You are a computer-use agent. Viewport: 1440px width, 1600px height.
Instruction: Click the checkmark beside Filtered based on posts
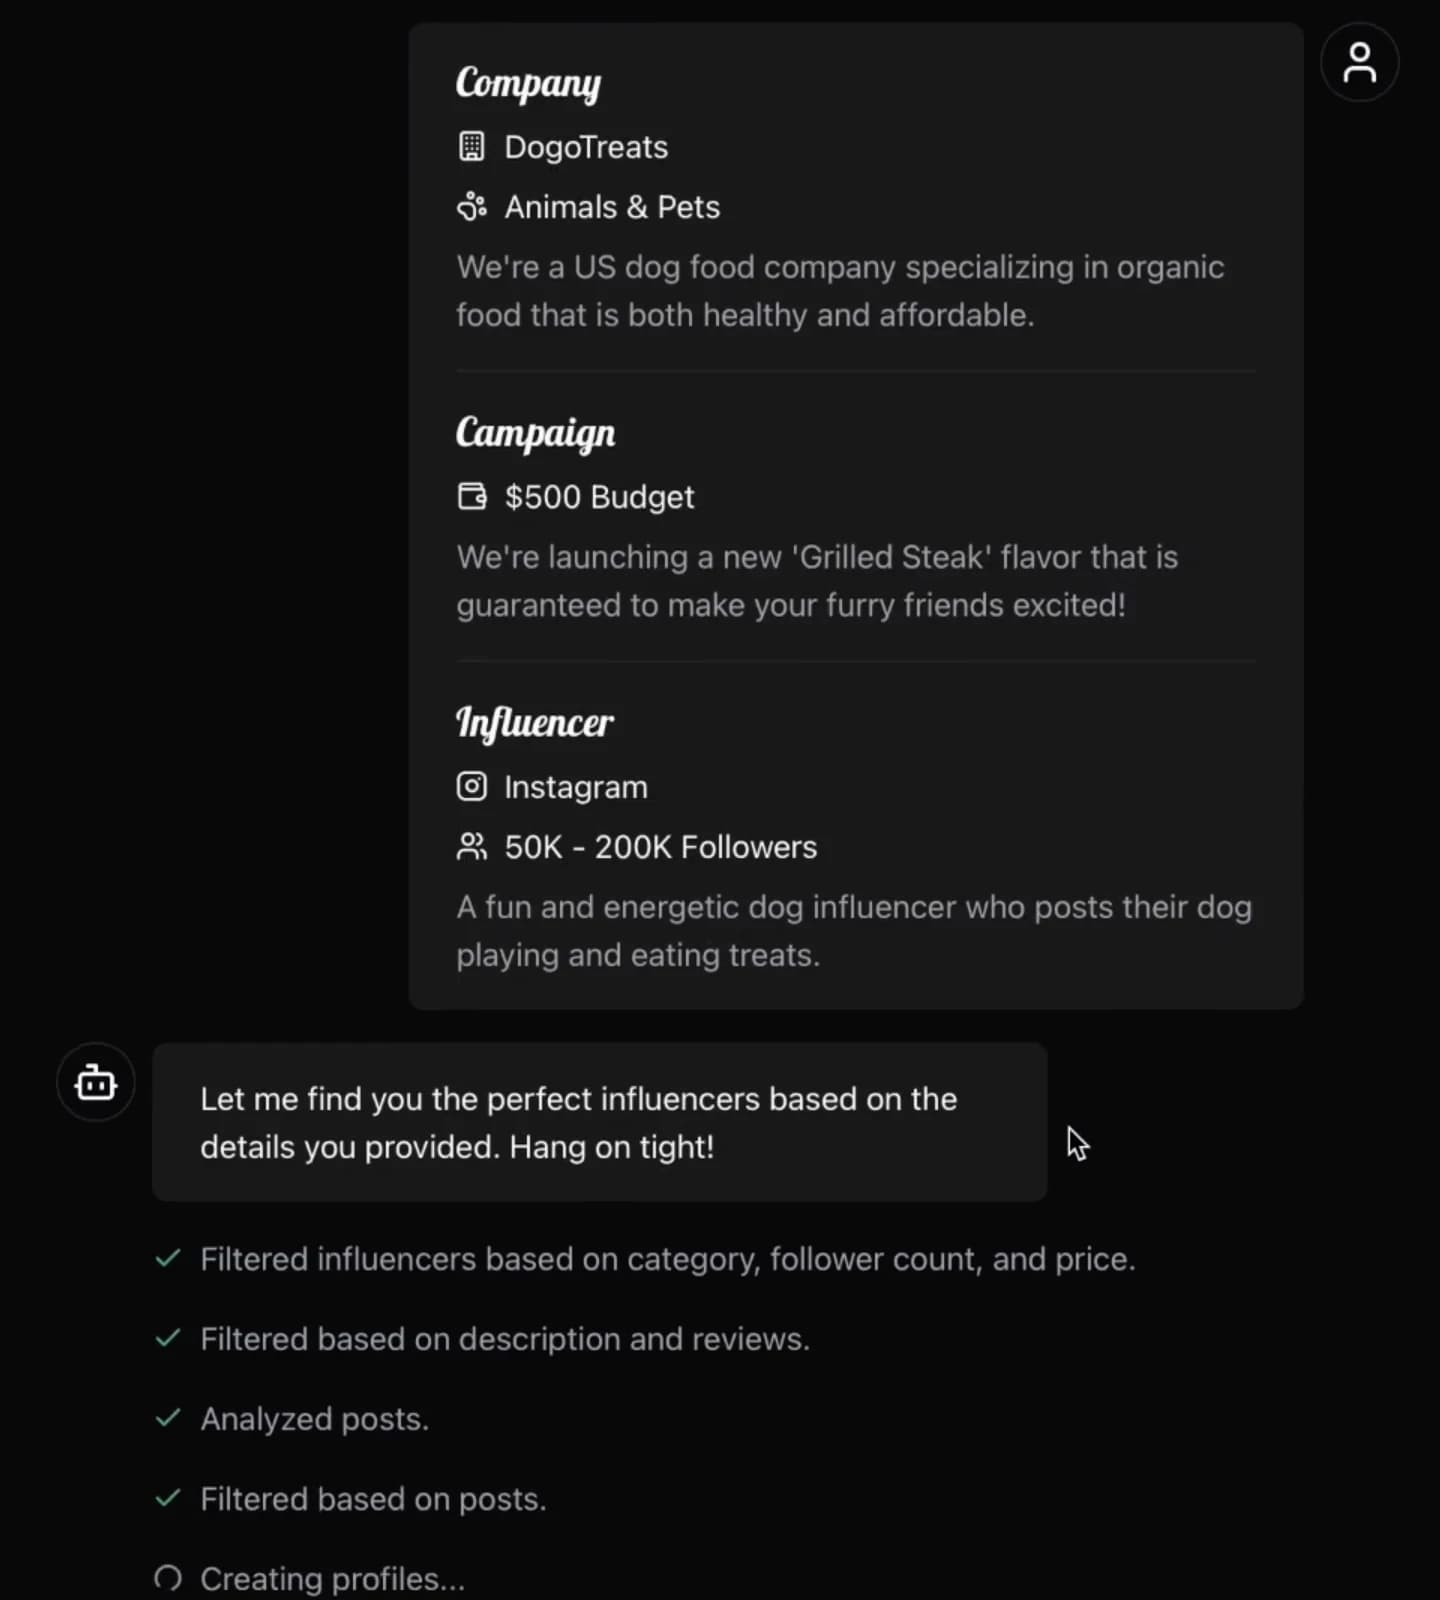click(x=168, y=1498)
